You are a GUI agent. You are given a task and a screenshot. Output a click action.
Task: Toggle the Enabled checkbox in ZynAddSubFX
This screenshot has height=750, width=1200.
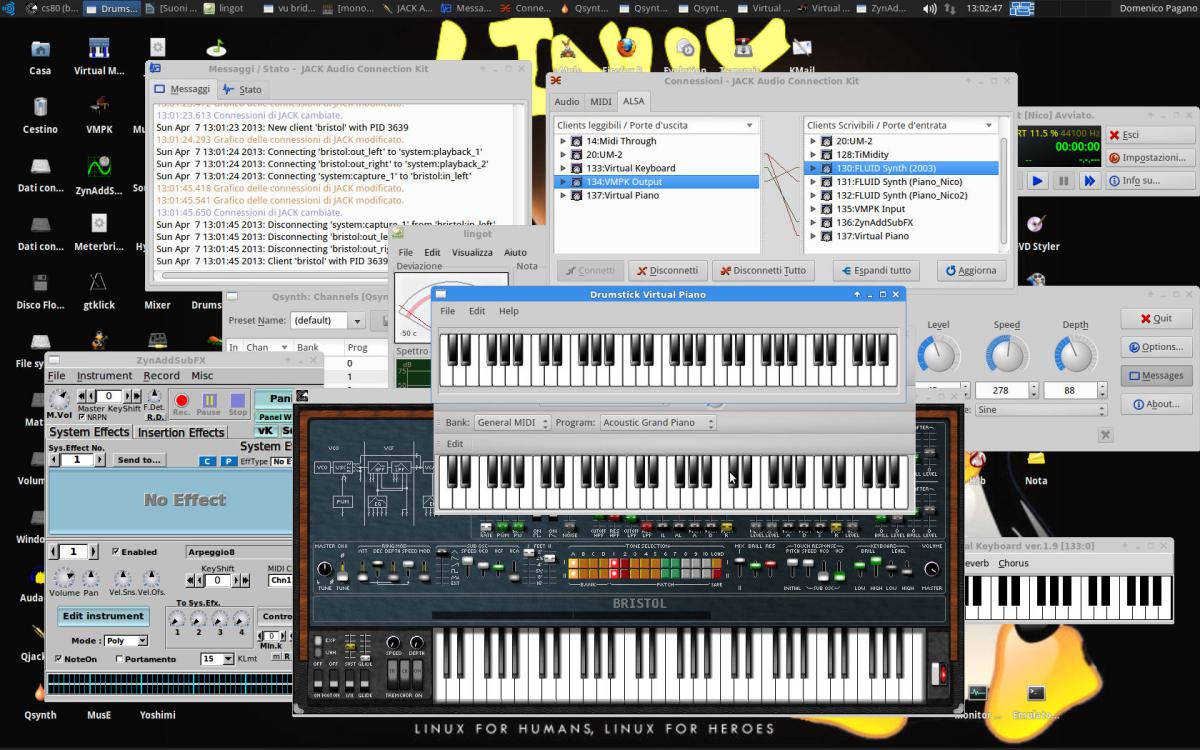(x=116, y=551)
